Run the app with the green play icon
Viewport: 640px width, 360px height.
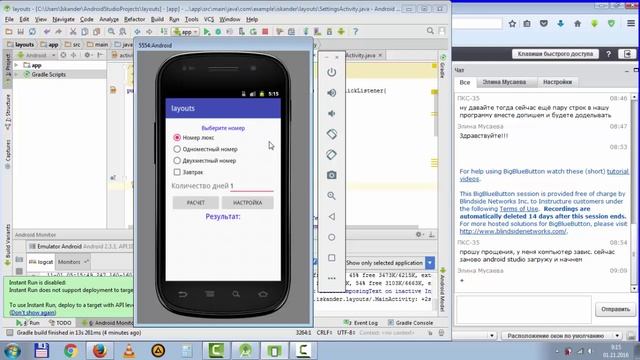(x=207, y=31)
